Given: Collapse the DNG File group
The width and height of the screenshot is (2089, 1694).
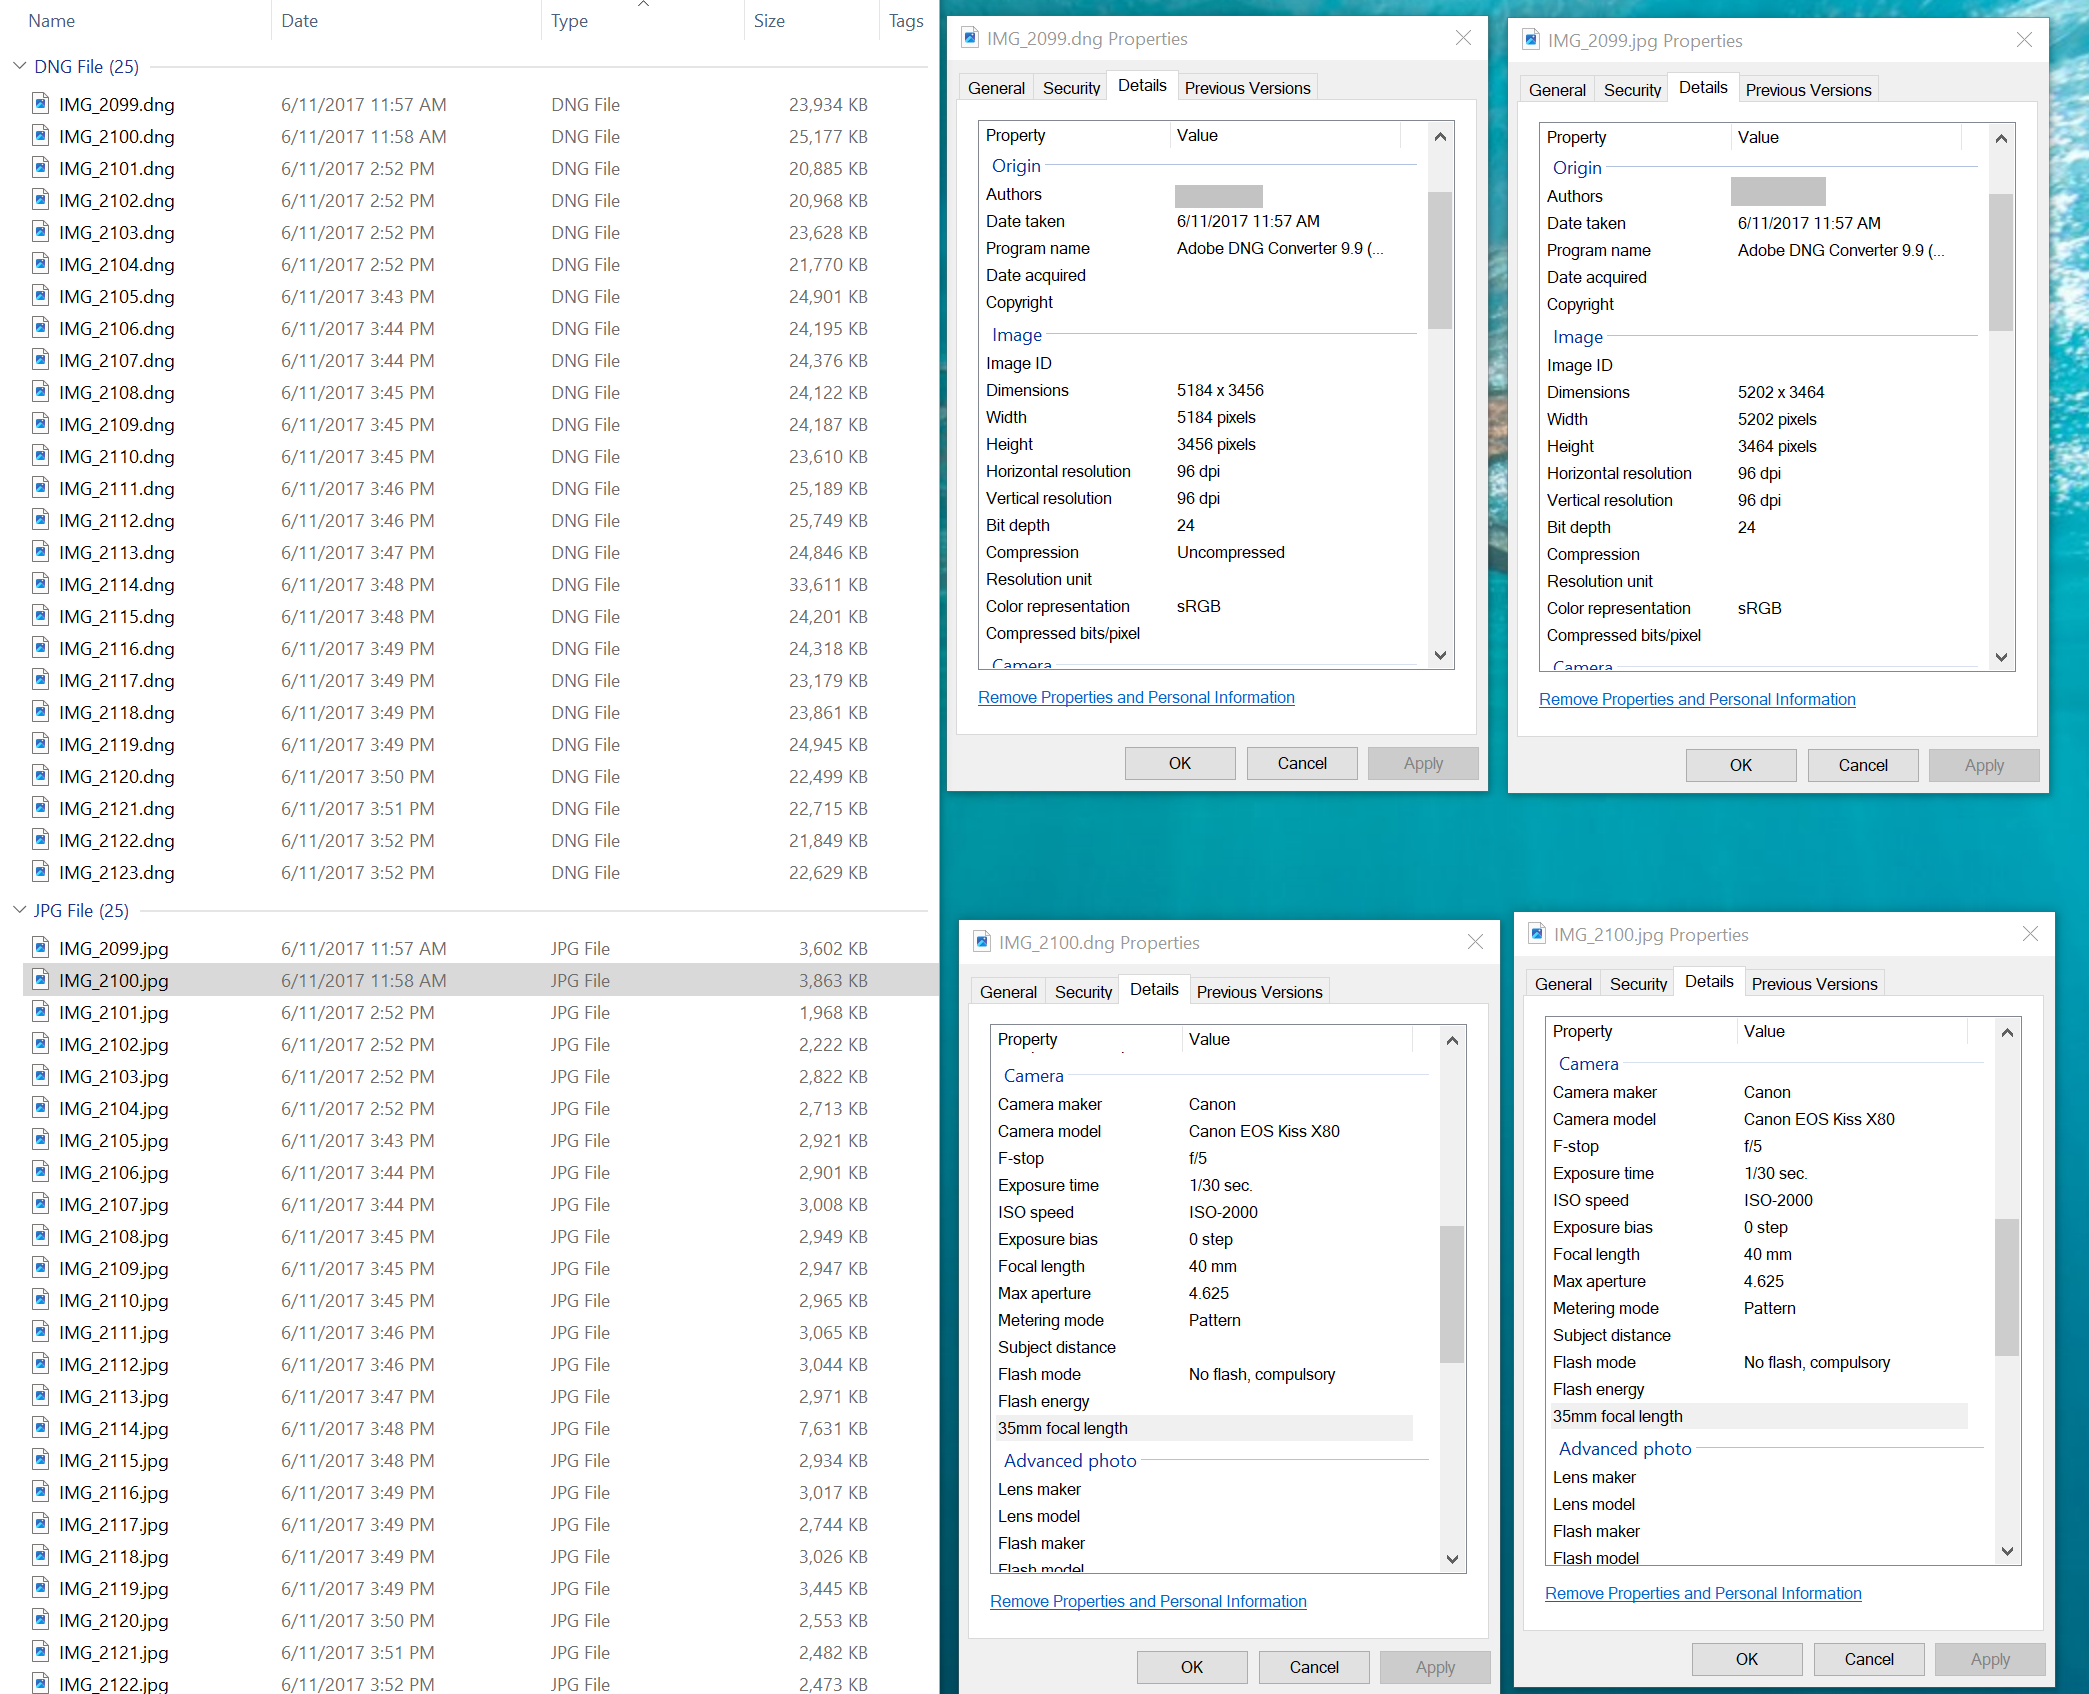Looking at the screenshot, I should coord(19,66).
